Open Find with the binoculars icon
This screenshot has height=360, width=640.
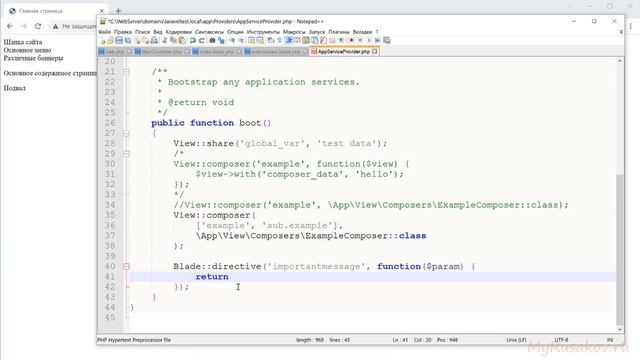tap(212, 40)
